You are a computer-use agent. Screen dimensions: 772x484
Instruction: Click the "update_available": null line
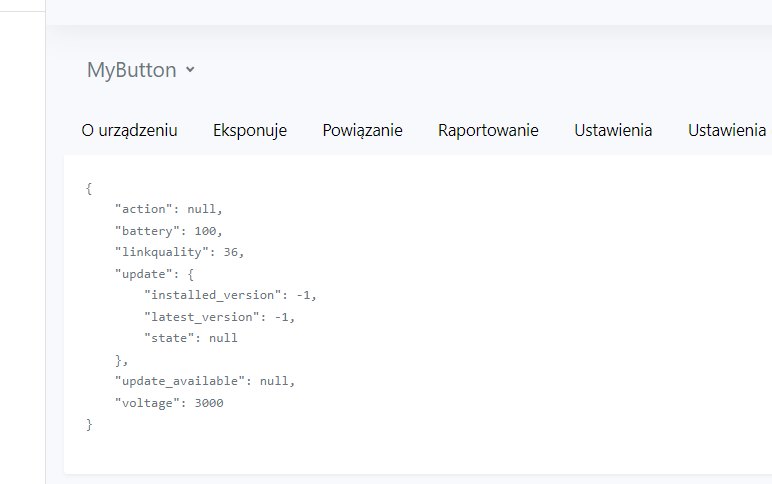click(205, 381)
